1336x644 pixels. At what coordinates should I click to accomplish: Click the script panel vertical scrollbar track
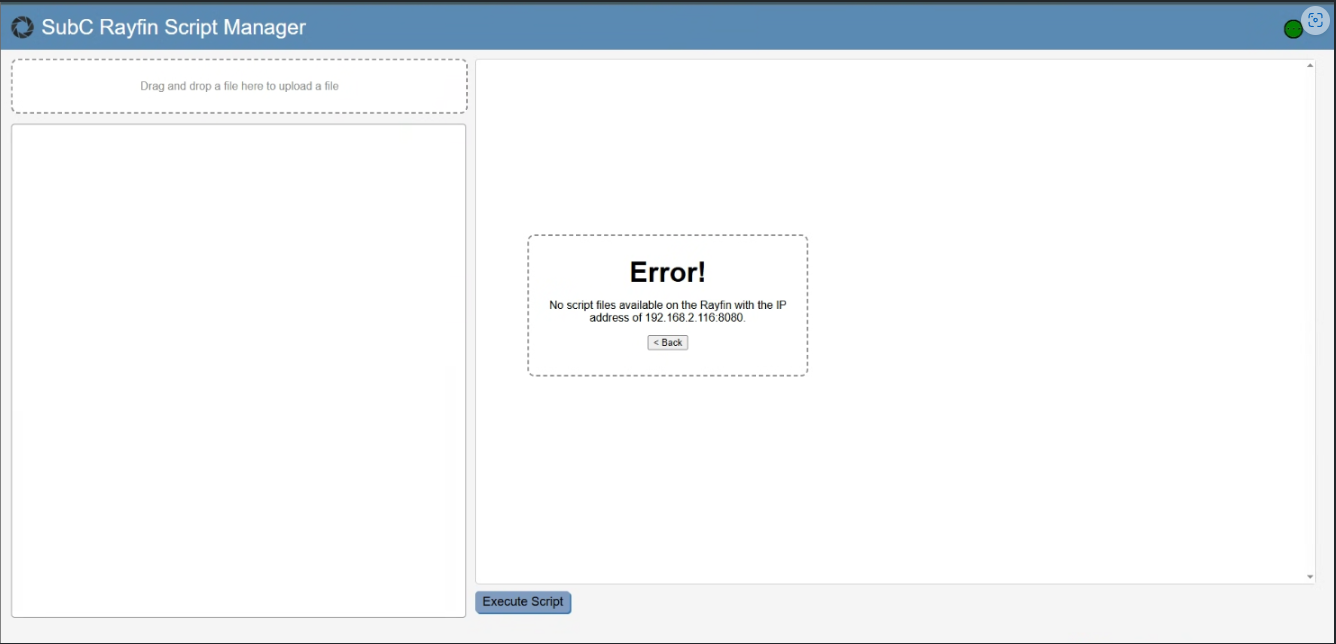(x=1309, y=320)
